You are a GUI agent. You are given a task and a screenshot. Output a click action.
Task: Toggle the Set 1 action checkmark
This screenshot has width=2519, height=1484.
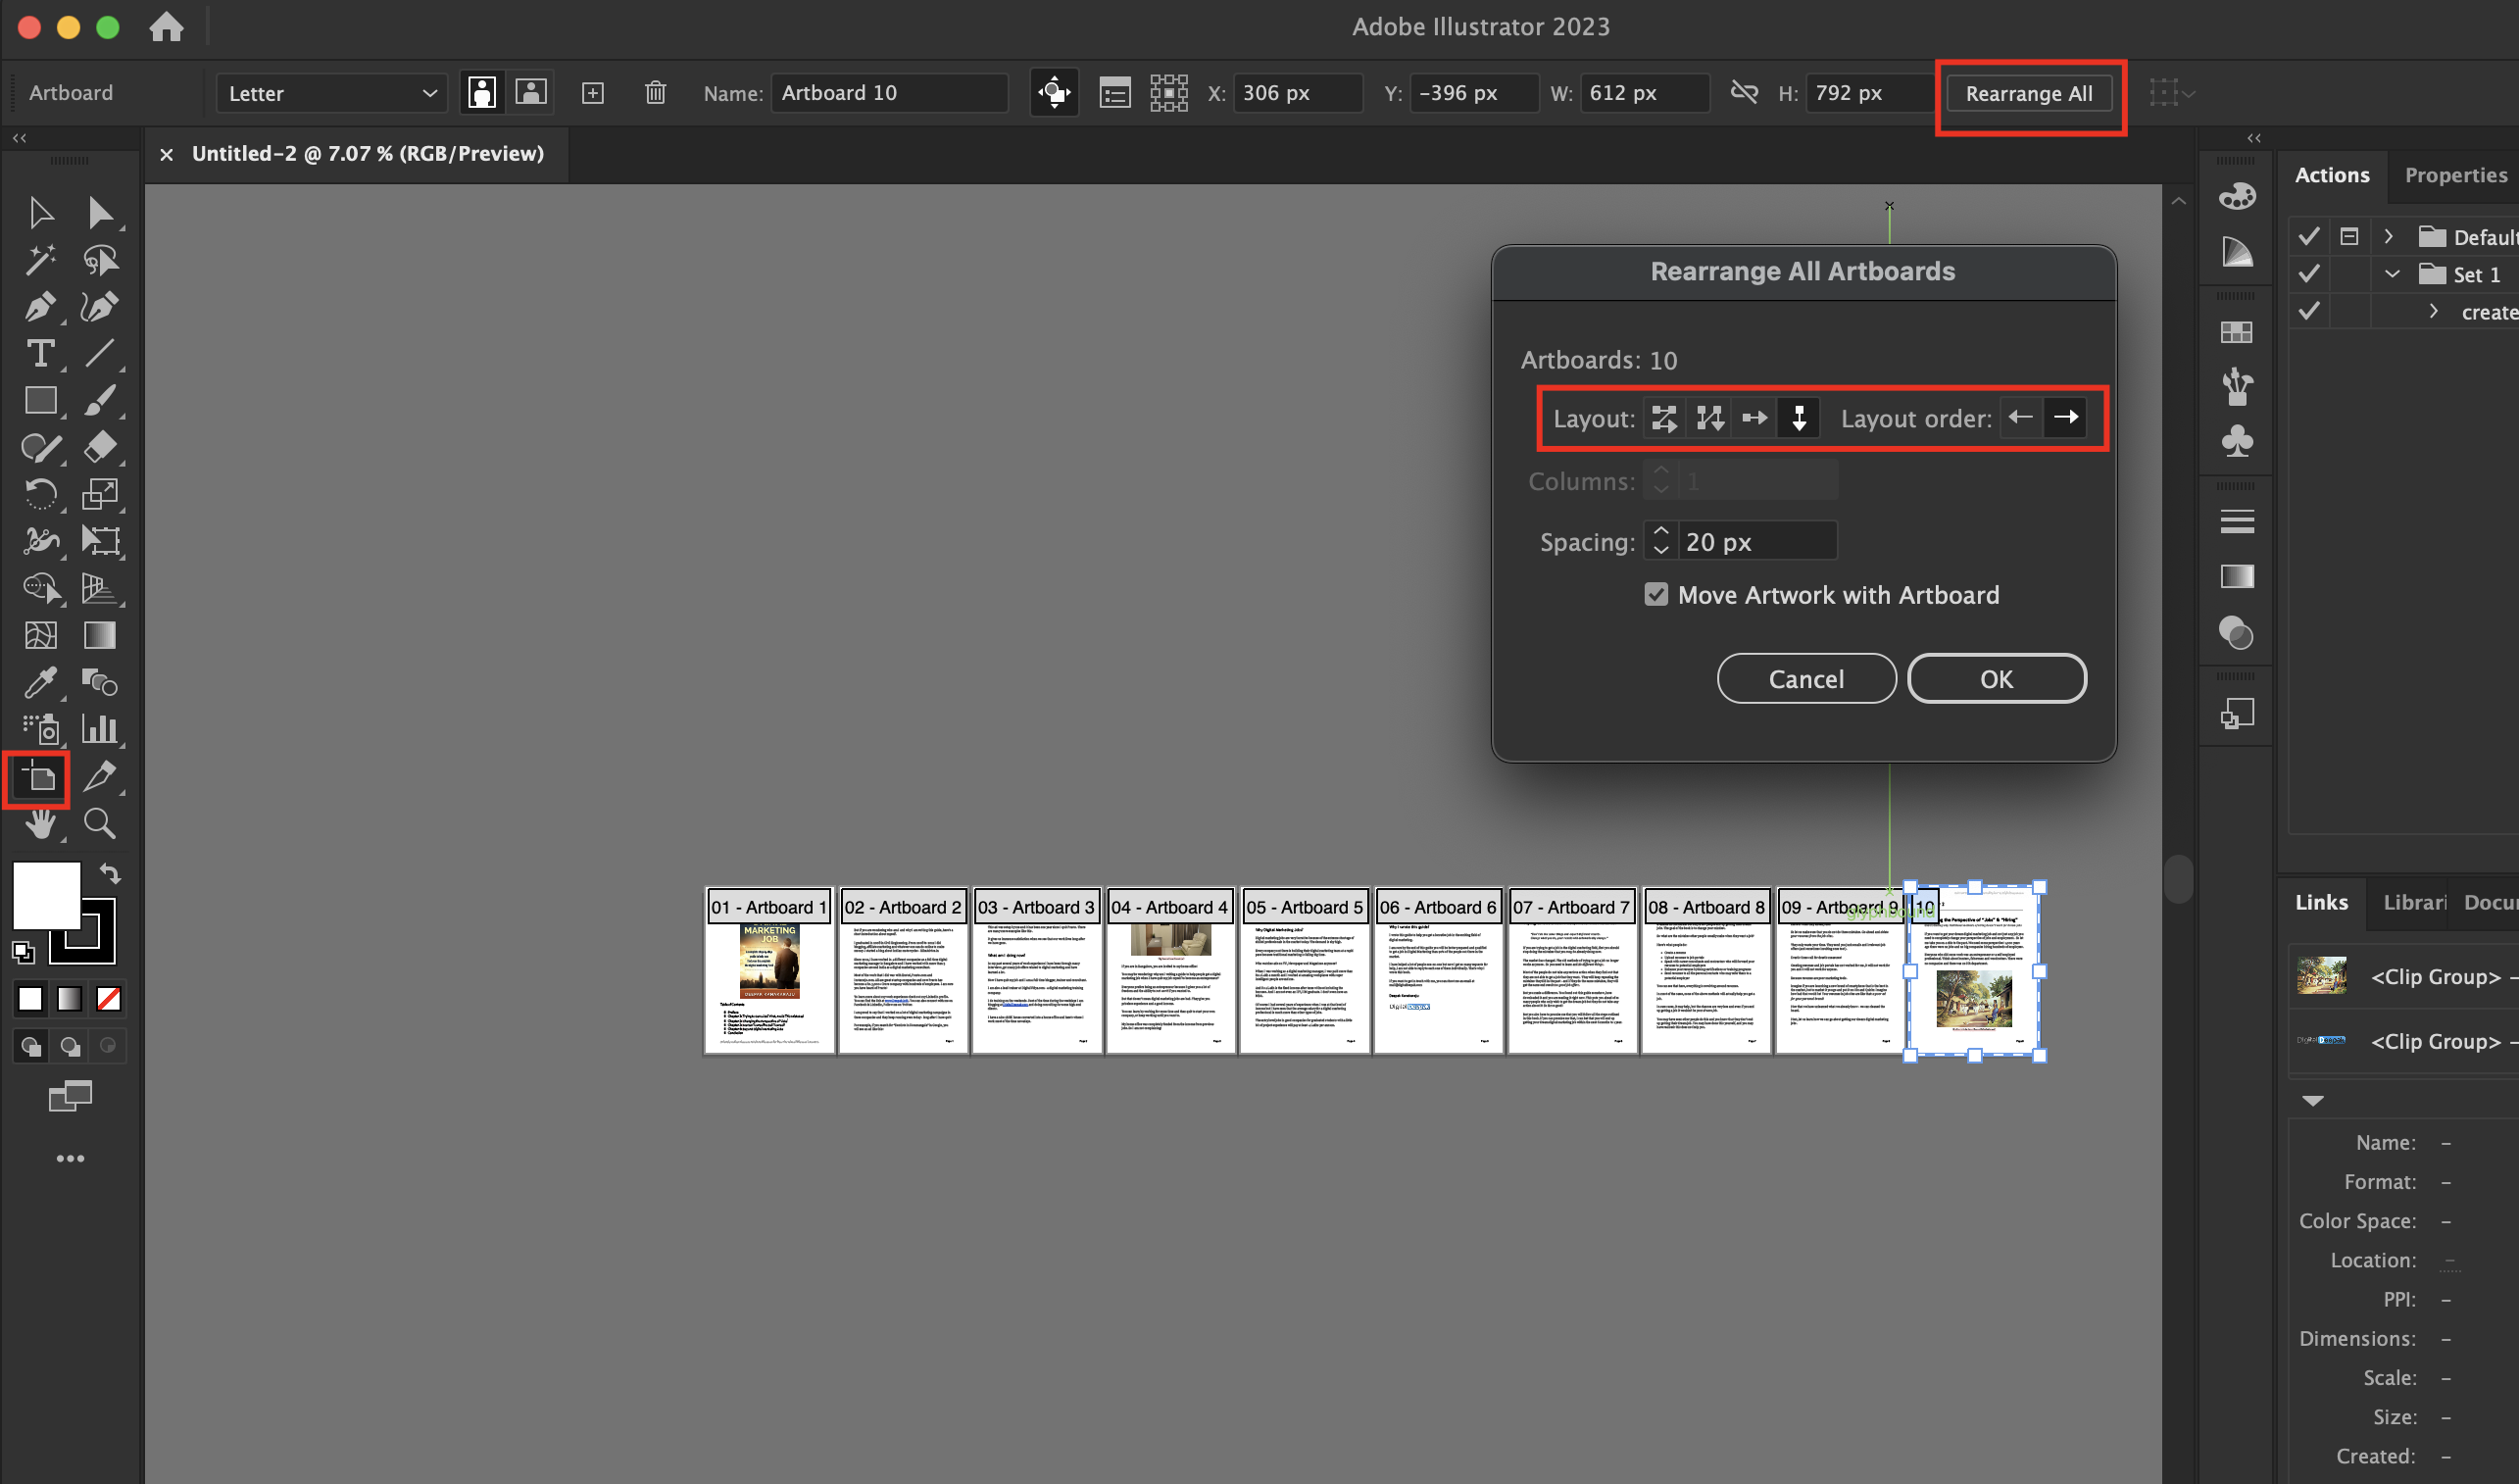pos(2309,274)
